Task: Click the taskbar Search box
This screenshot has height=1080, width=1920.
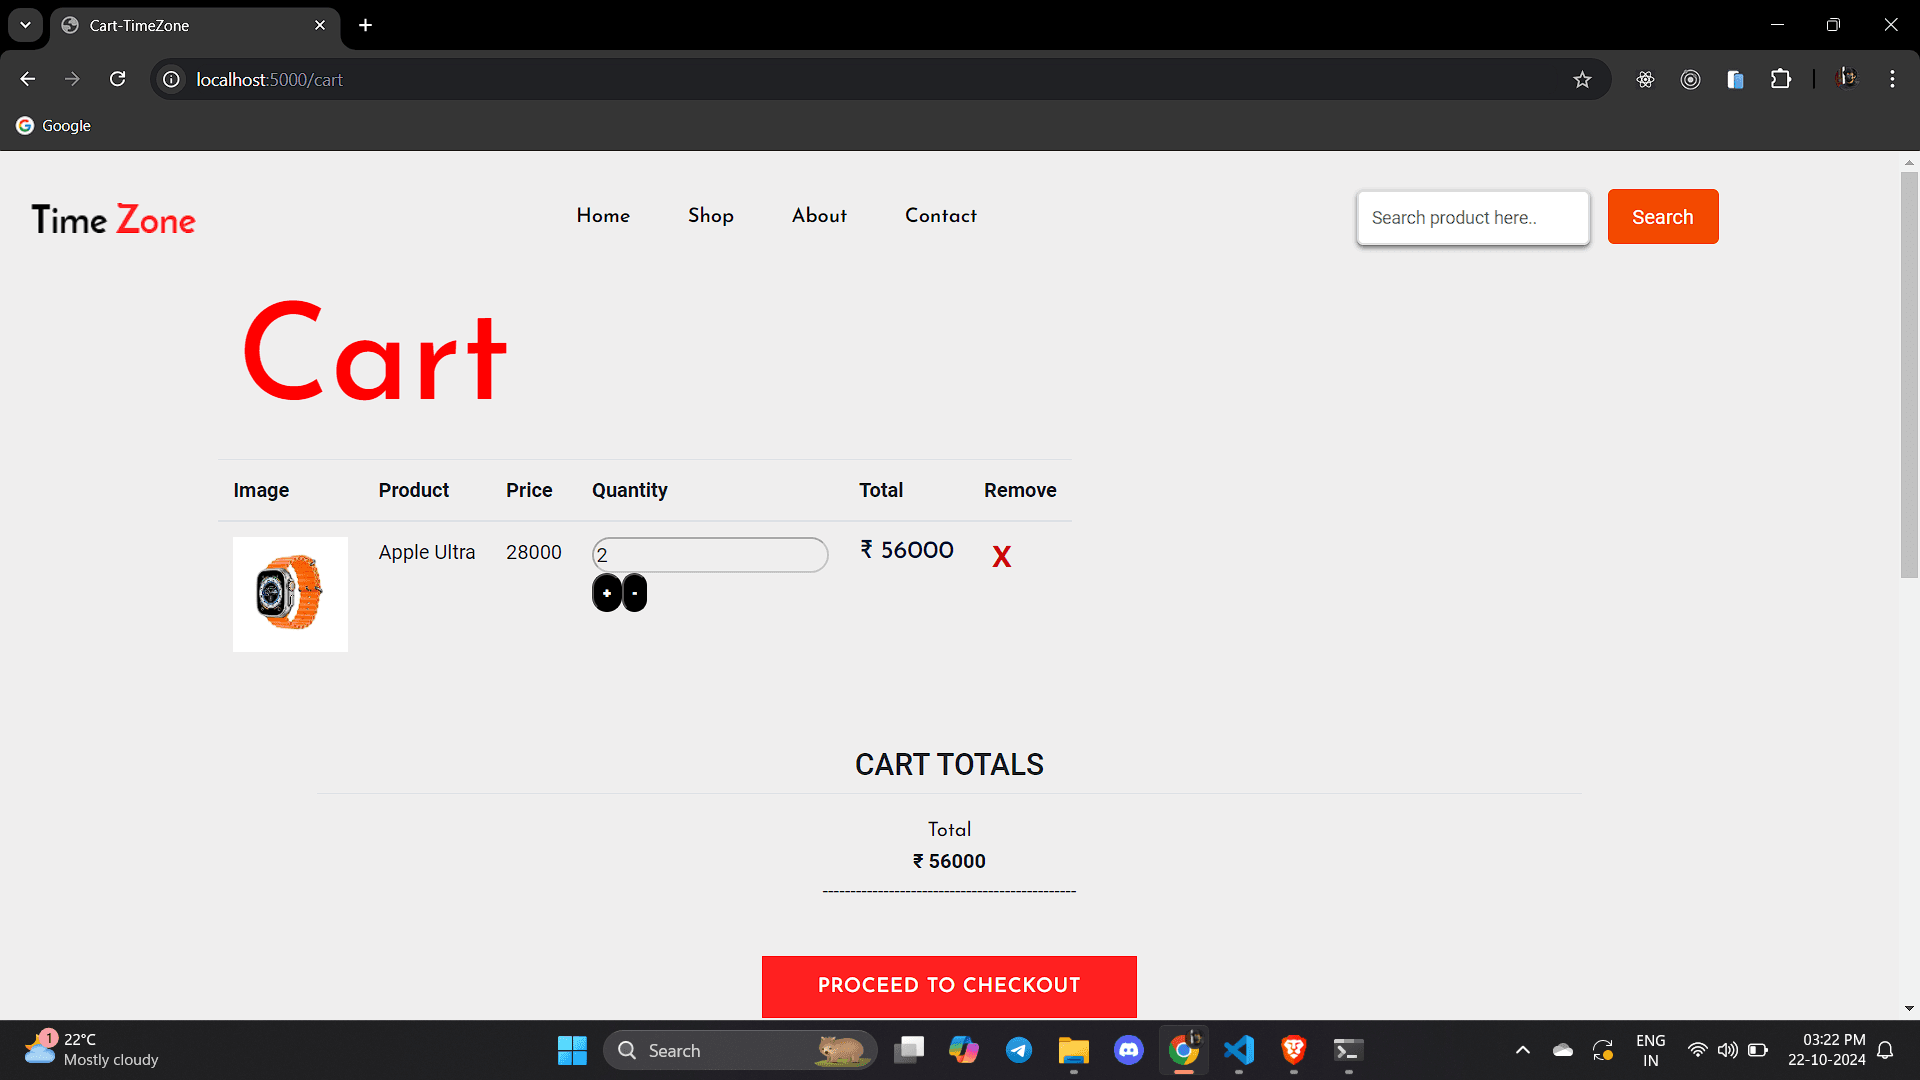Action: (740, 1050)
